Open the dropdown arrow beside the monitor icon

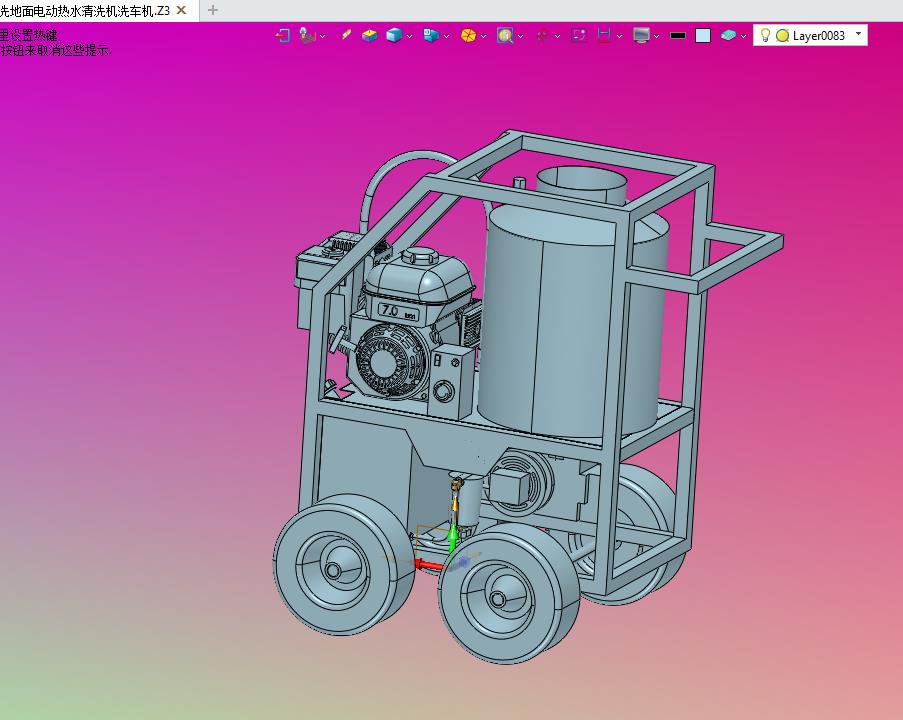(657, 36)
